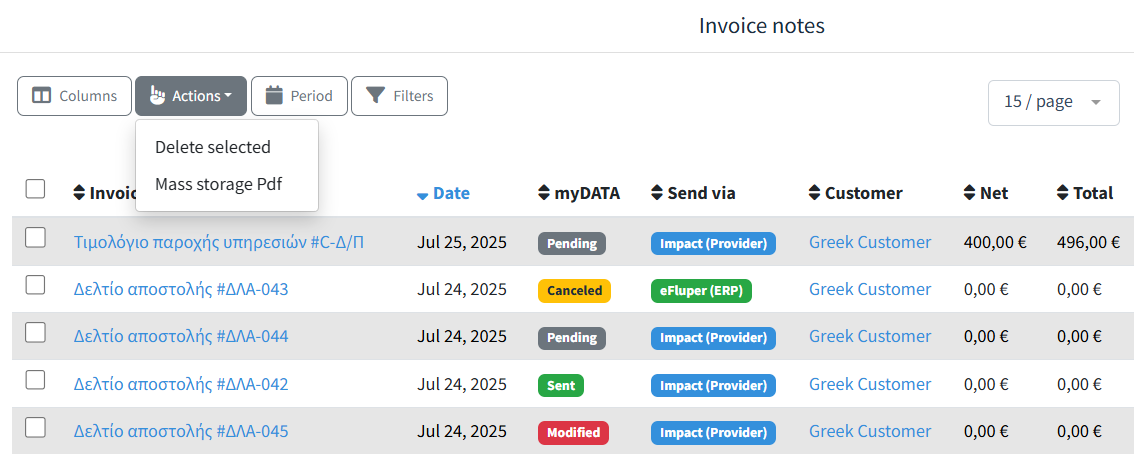Choose Mass storage Pdf menu item
This screenshot has height=454, width=1134.
click(x=219, y=184)
